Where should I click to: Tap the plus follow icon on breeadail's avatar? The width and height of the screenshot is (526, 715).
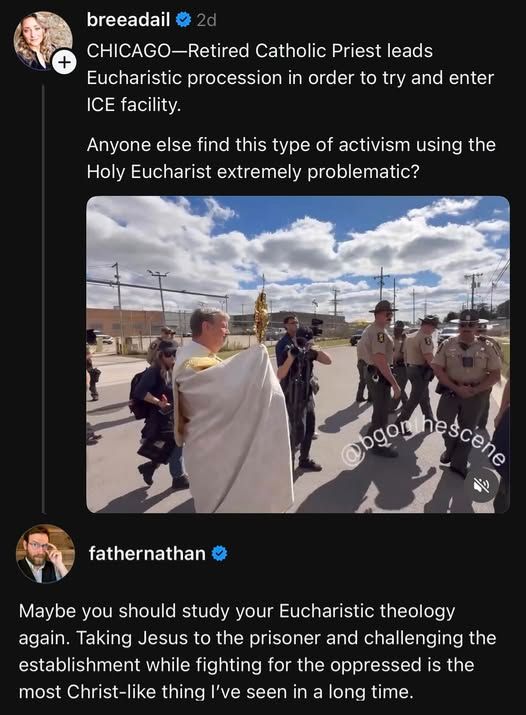point(63,63)
